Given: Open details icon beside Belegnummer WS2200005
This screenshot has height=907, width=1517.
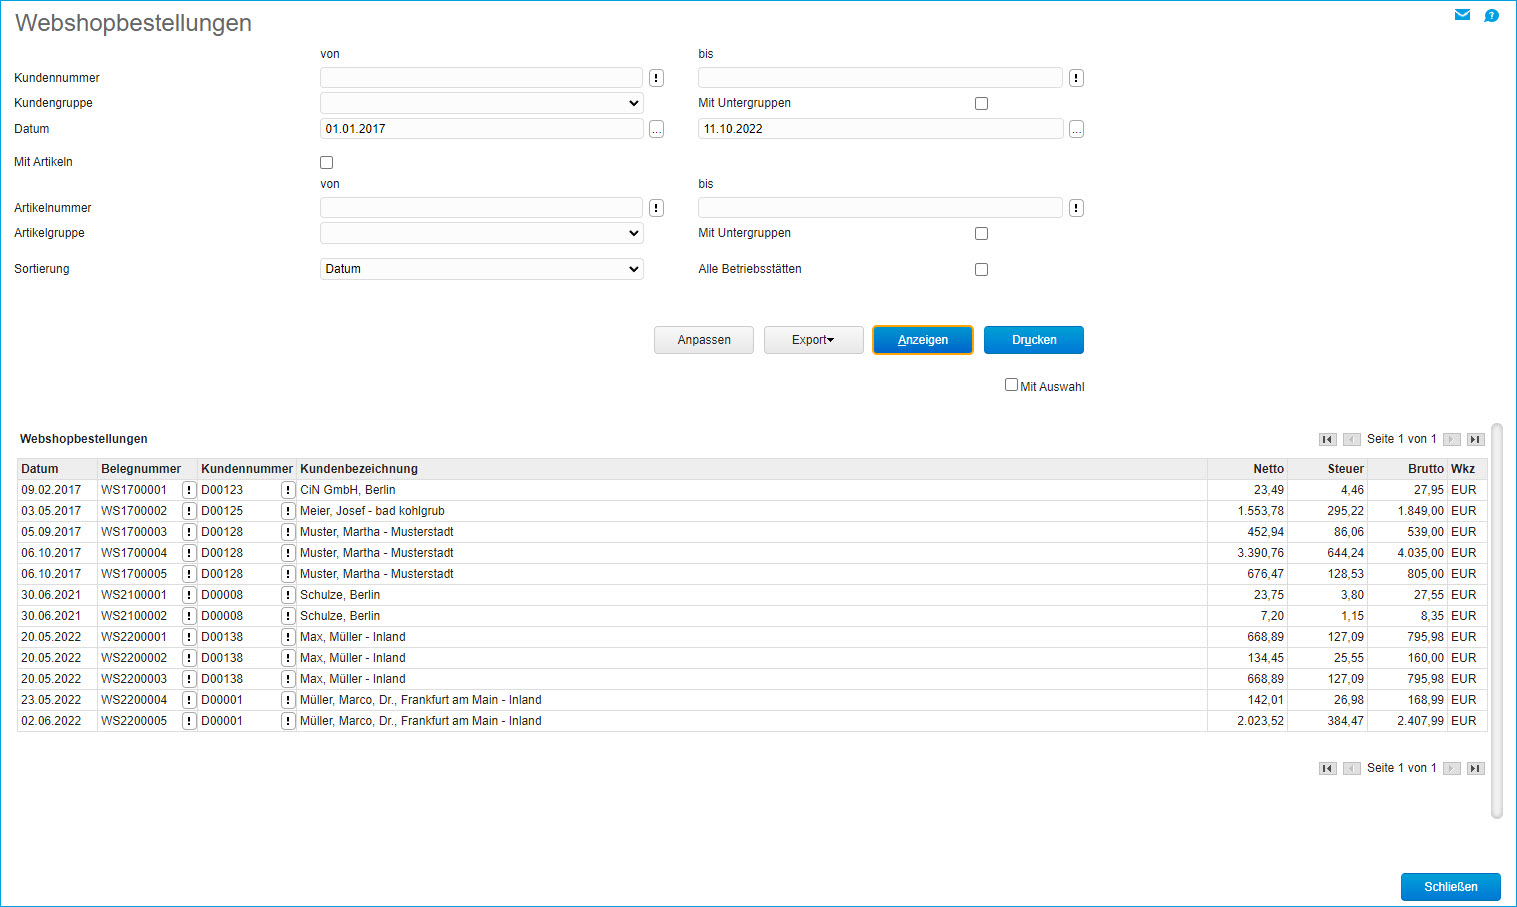Looking at the screenshot, I should click(189, 721).
